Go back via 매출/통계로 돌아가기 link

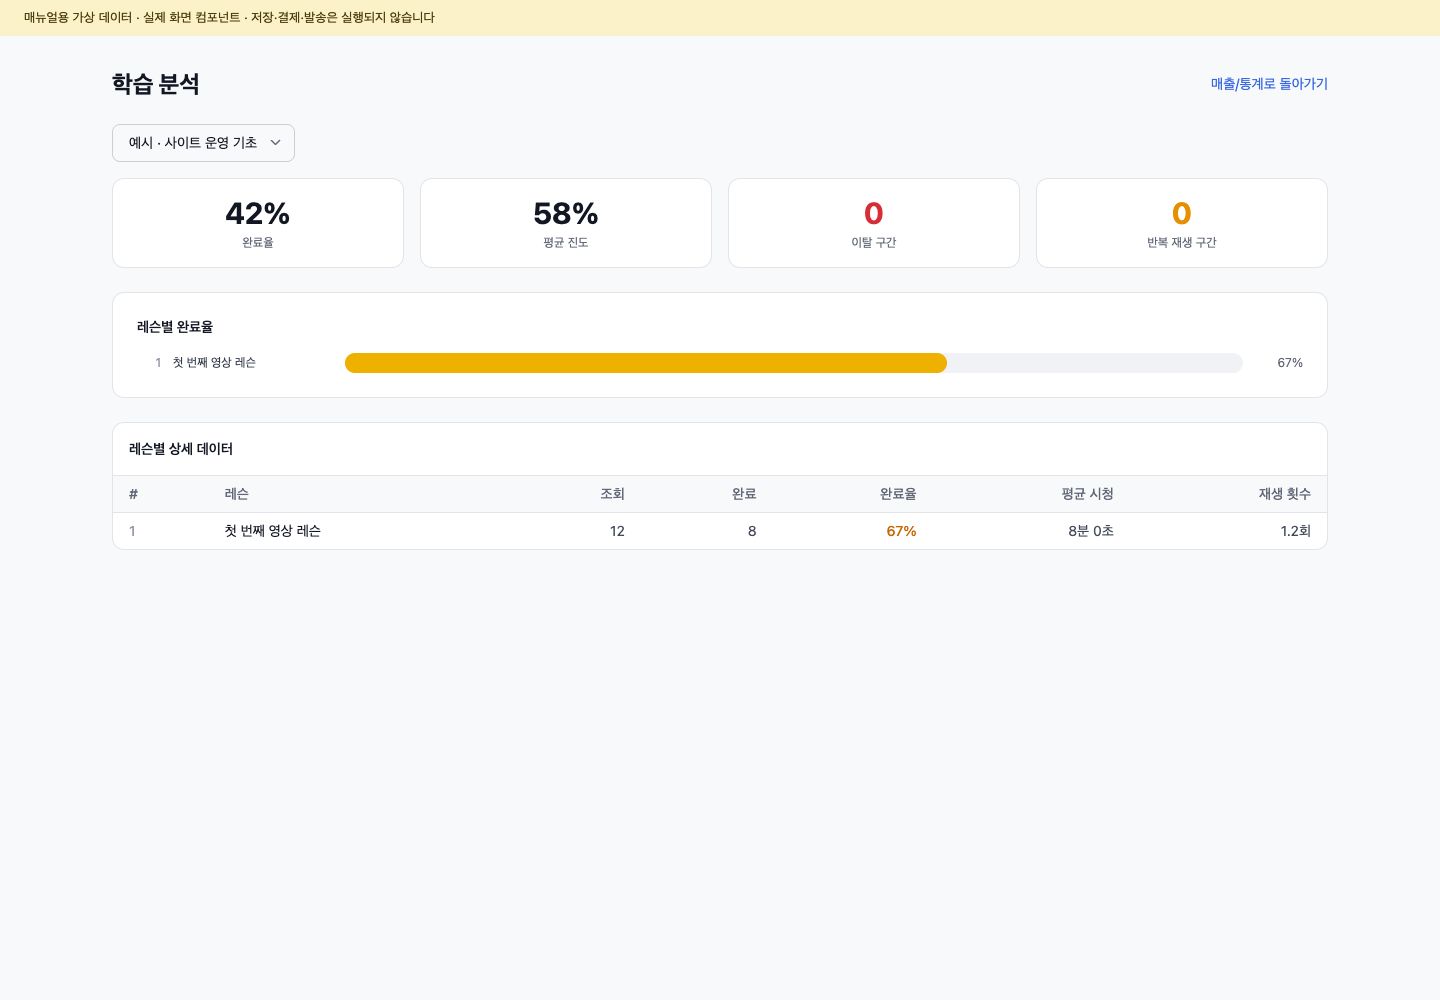1269,84
